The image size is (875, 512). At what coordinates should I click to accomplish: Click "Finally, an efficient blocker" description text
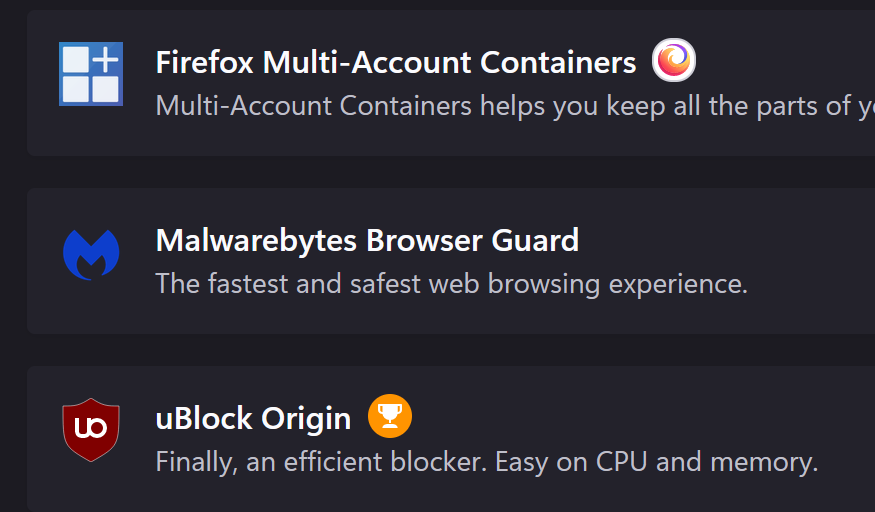[486, 462]
